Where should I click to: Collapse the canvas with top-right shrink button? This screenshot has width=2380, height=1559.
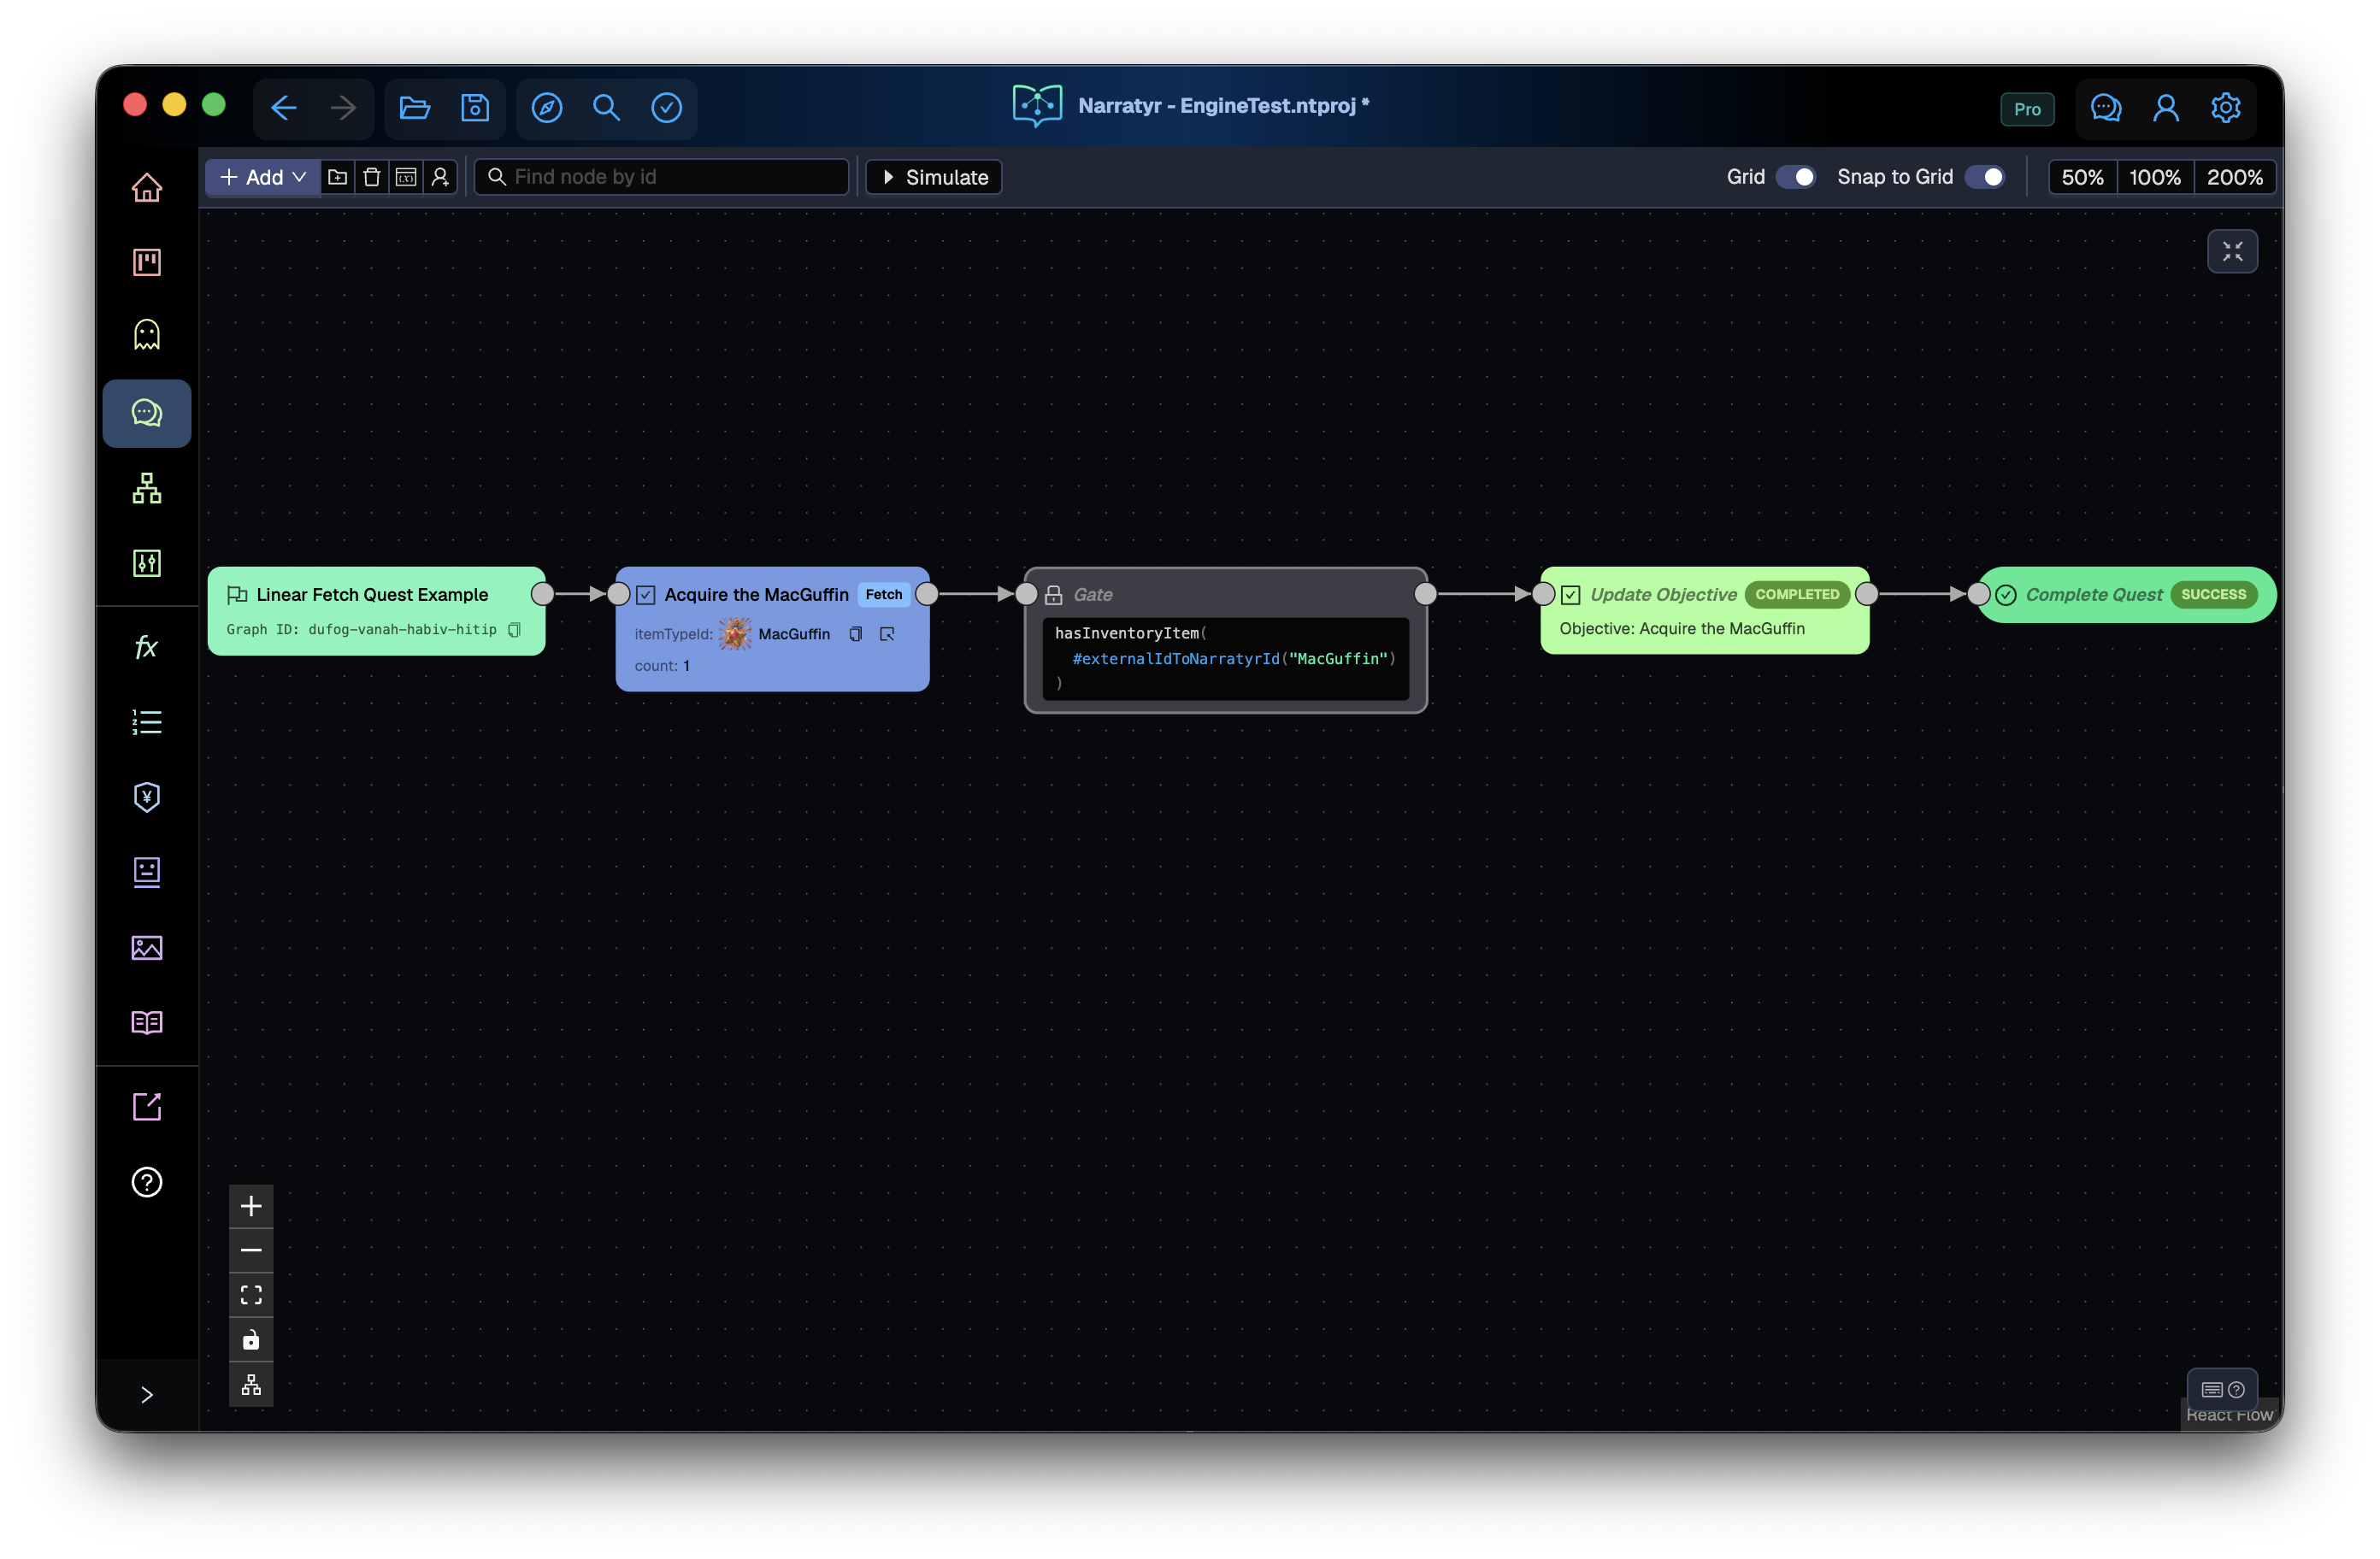coord(2233,251)
